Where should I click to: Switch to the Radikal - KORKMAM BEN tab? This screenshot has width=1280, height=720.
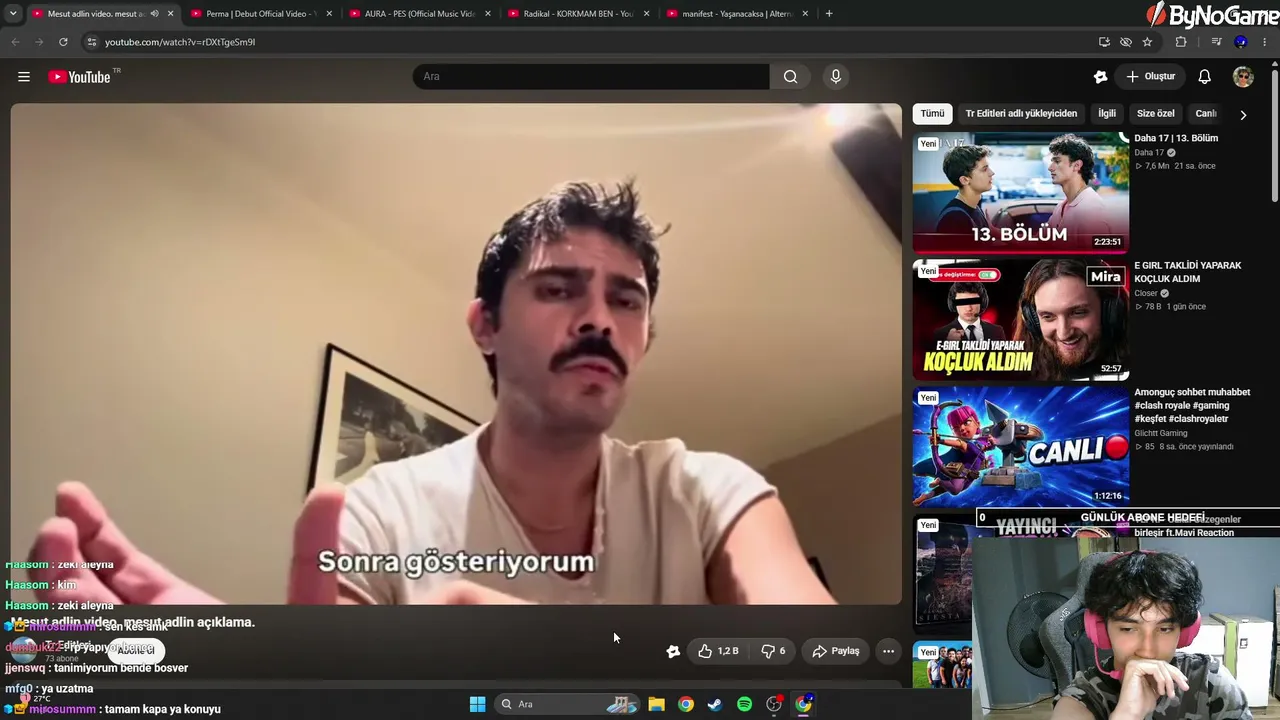pos(578,14)
